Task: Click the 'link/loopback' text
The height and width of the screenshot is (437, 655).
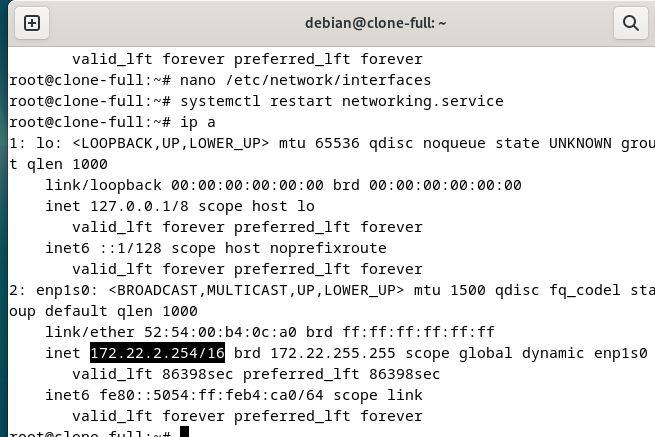Action: (x=103, y=185)
